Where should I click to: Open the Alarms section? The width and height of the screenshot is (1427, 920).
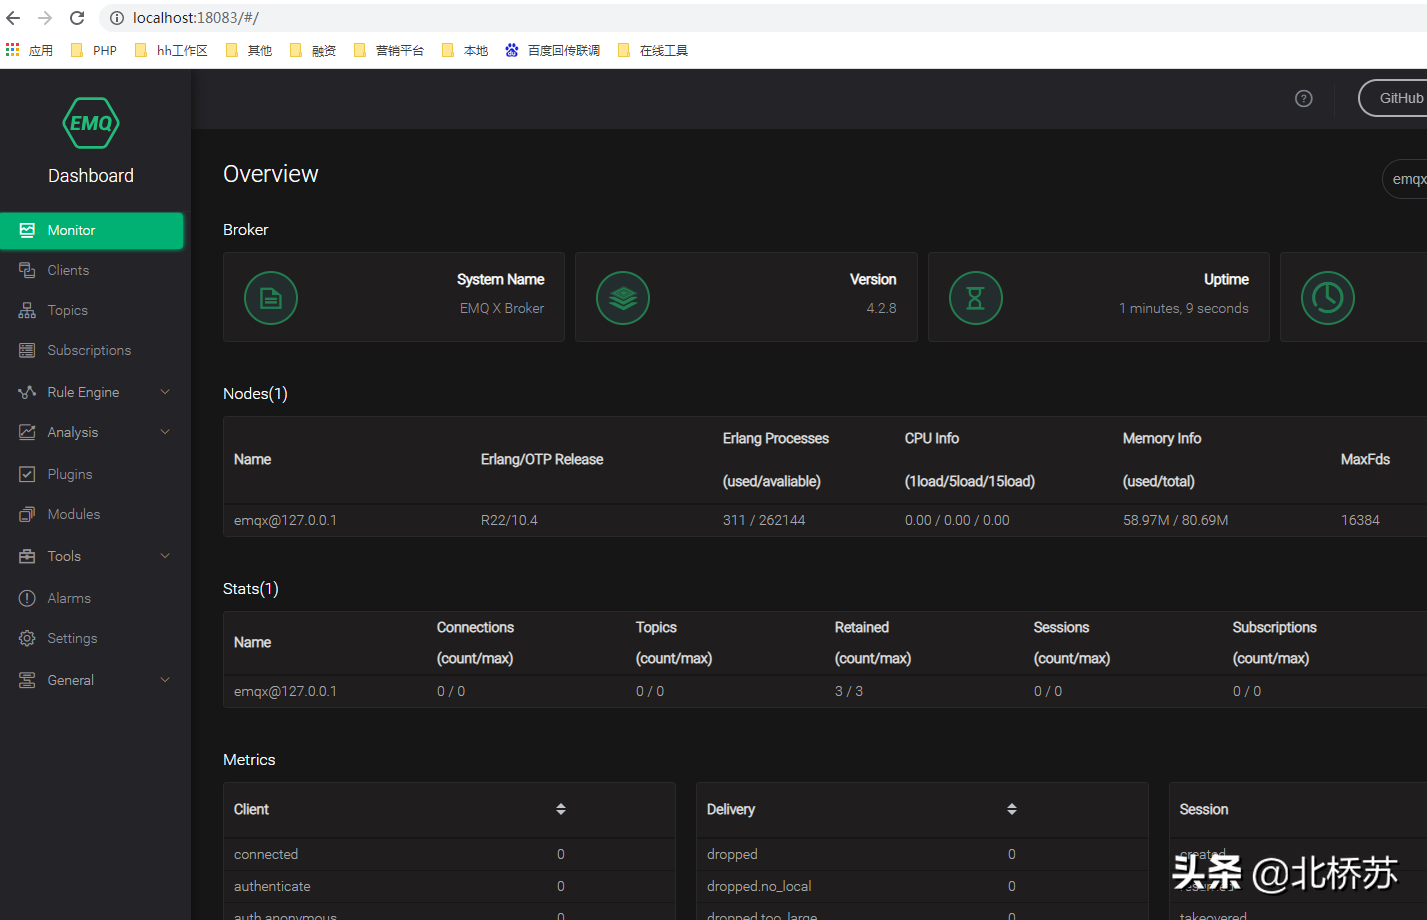[69, 598]
